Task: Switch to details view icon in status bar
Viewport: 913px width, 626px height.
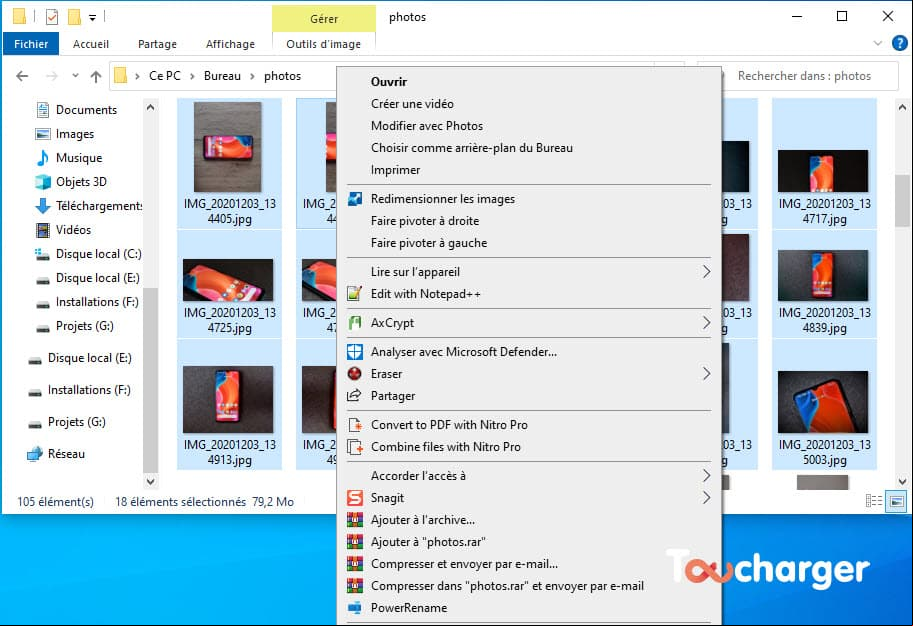Action: [x=873, y=501]
